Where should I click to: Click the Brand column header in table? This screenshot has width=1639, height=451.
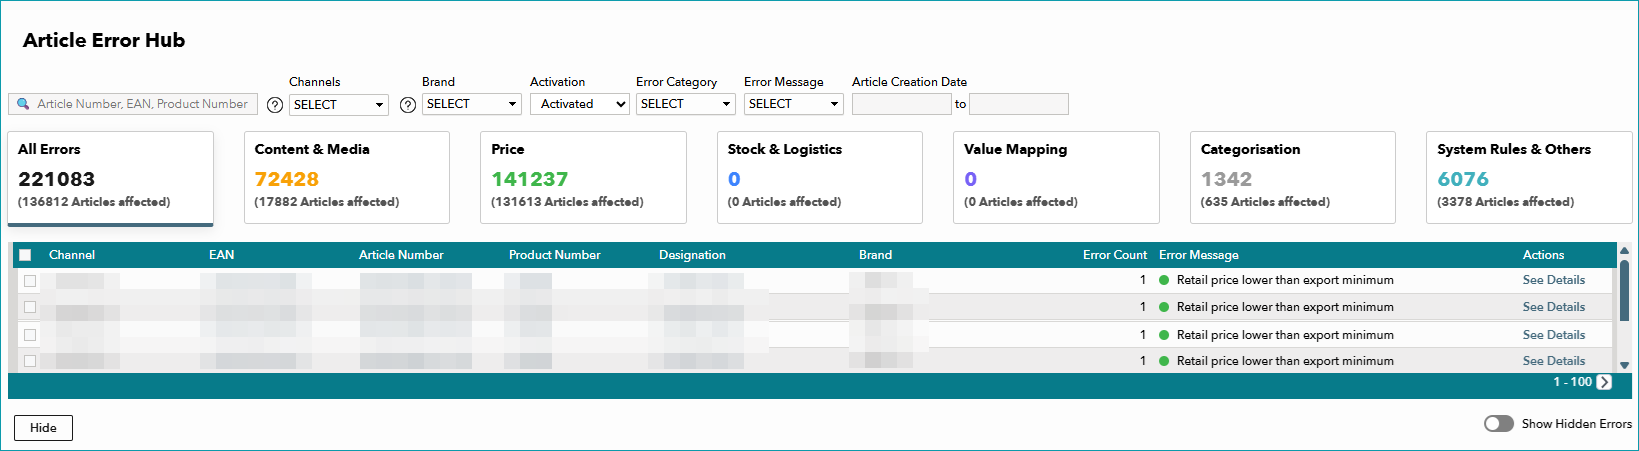coord(875,255)
